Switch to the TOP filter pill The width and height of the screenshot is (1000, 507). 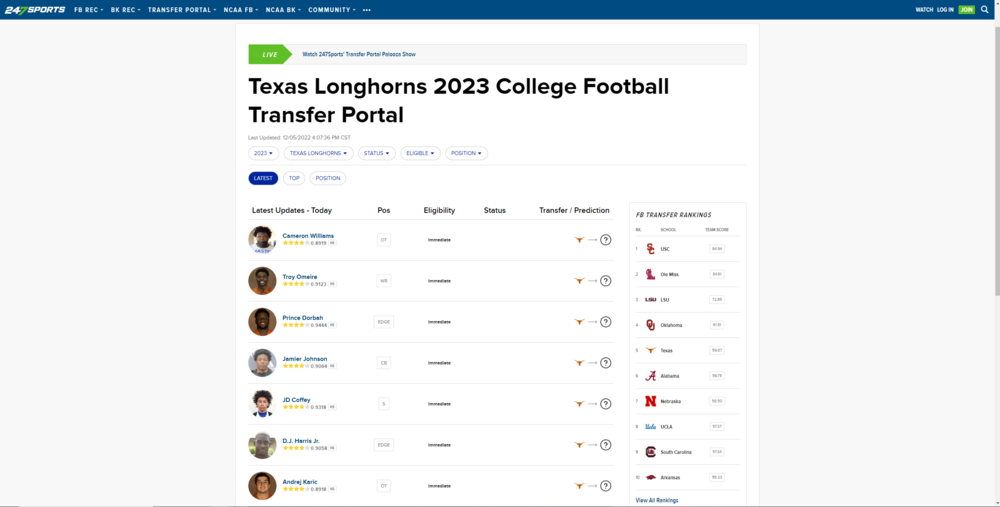point(294,178)
